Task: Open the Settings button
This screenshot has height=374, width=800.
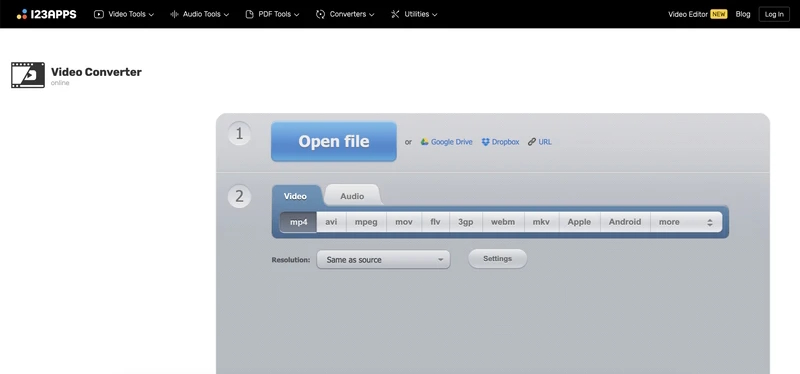Action: pos(497,259)
